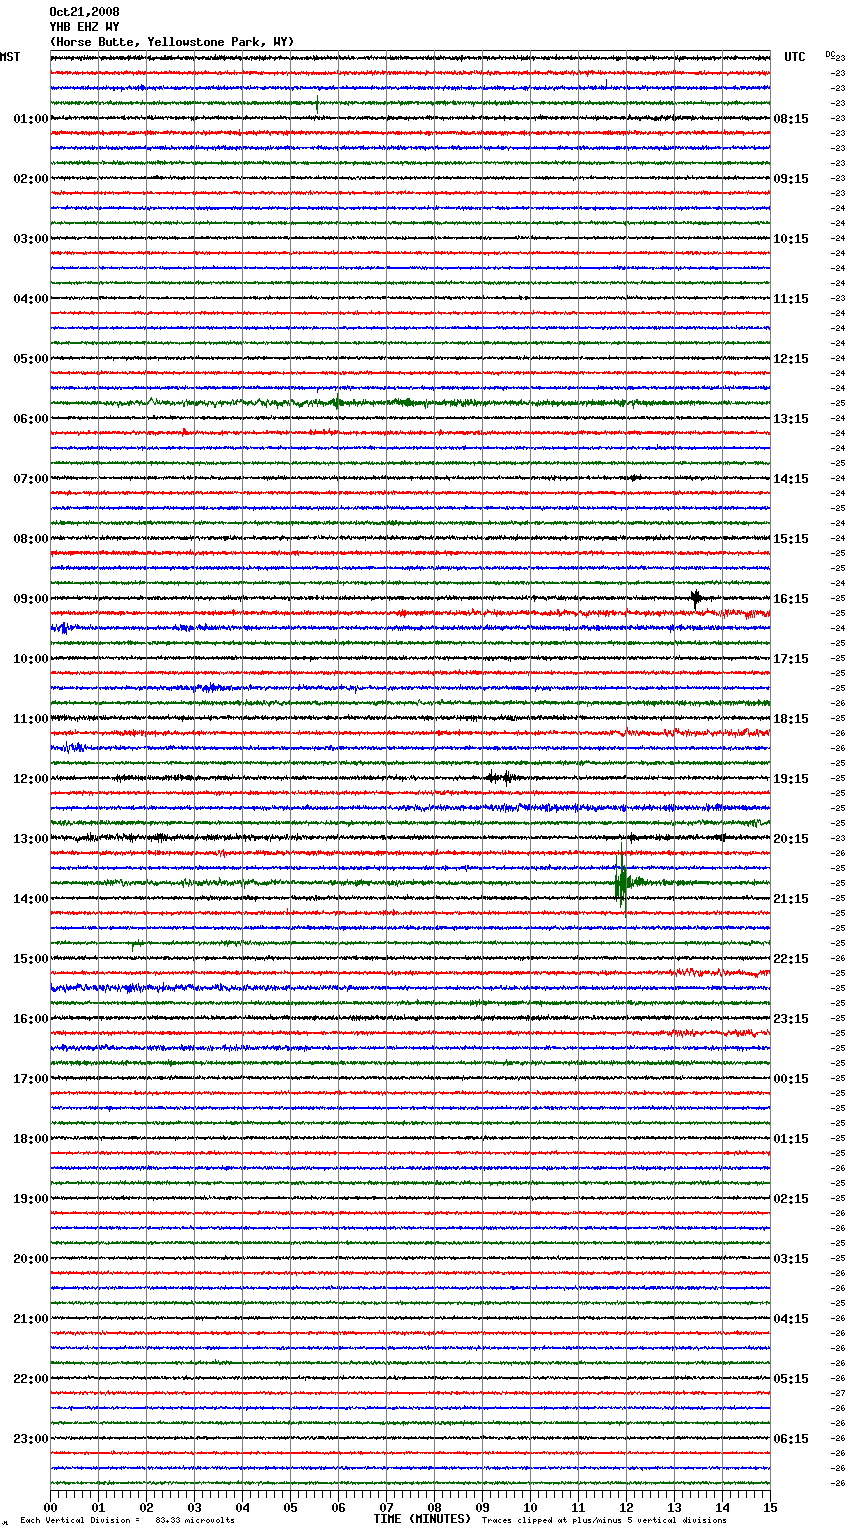Select the 18:00 MST row label
850x1534 pixels.
[31, 1139]
